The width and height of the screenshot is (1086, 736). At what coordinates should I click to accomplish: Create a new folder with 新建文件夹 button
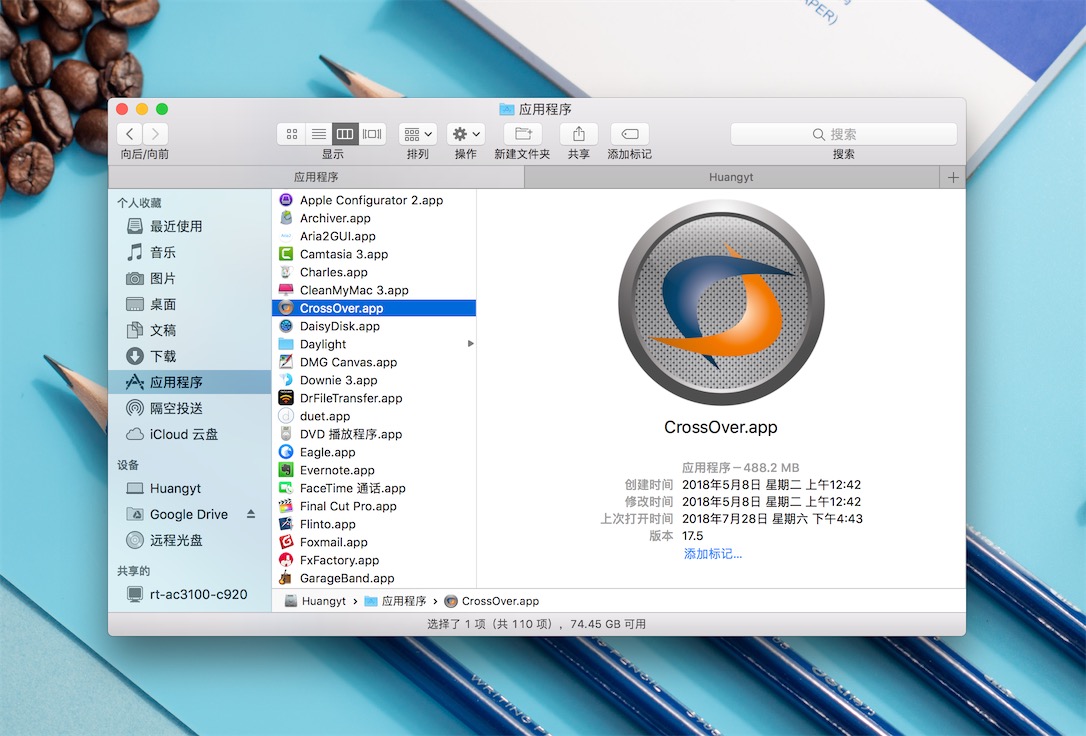coord(523,134)
